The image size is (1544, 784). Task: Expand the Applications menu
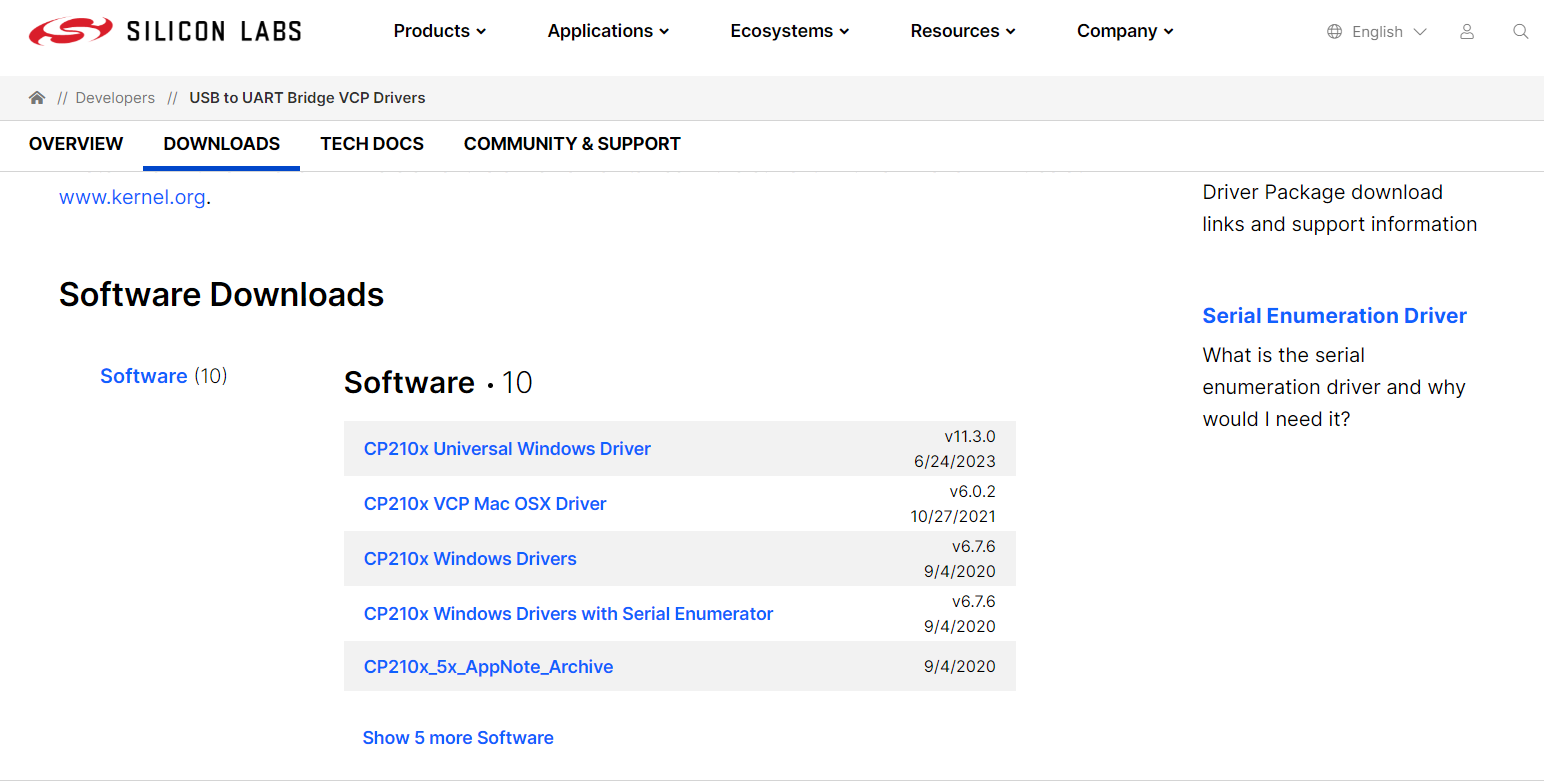[608, 31]
